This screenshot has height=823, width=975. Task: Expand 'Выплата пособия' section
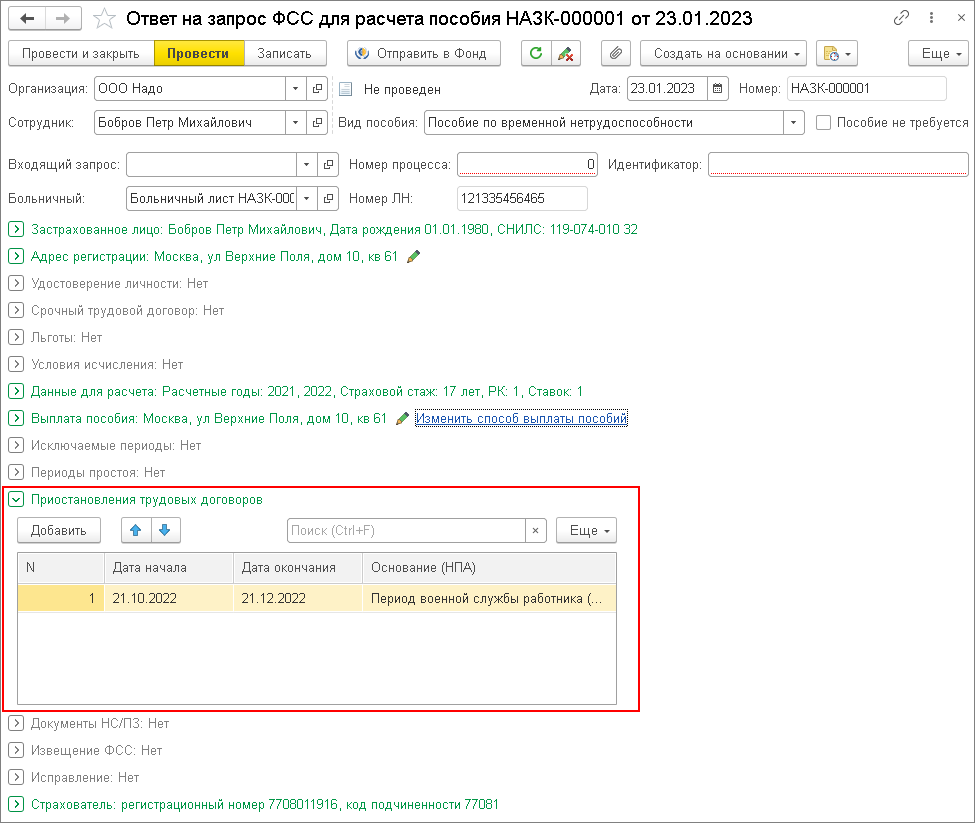tap(16, 418)
